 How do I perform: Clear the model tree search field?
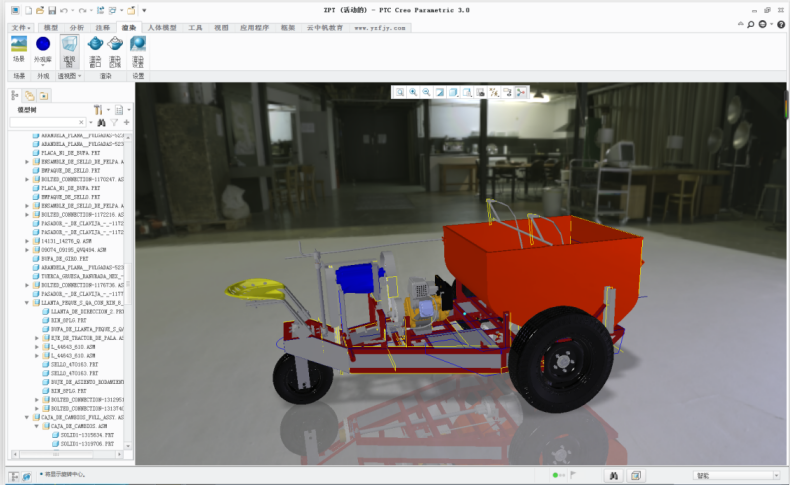81,122
